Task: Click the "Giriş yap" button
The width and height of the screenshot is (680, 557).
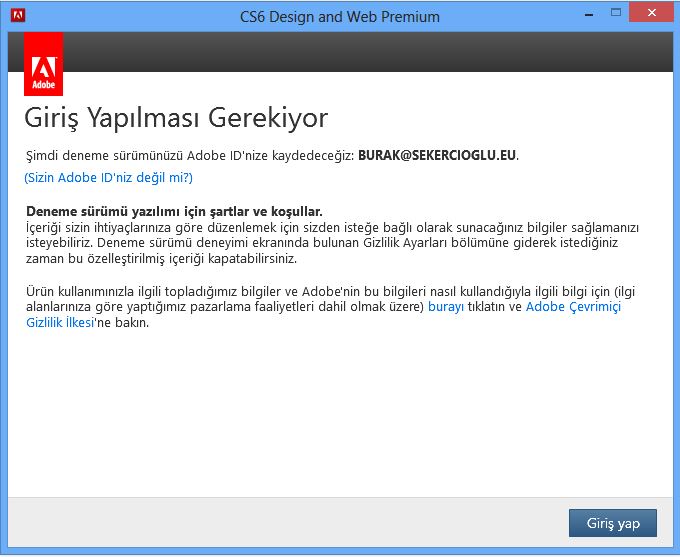Action: [x=613, y=523]
